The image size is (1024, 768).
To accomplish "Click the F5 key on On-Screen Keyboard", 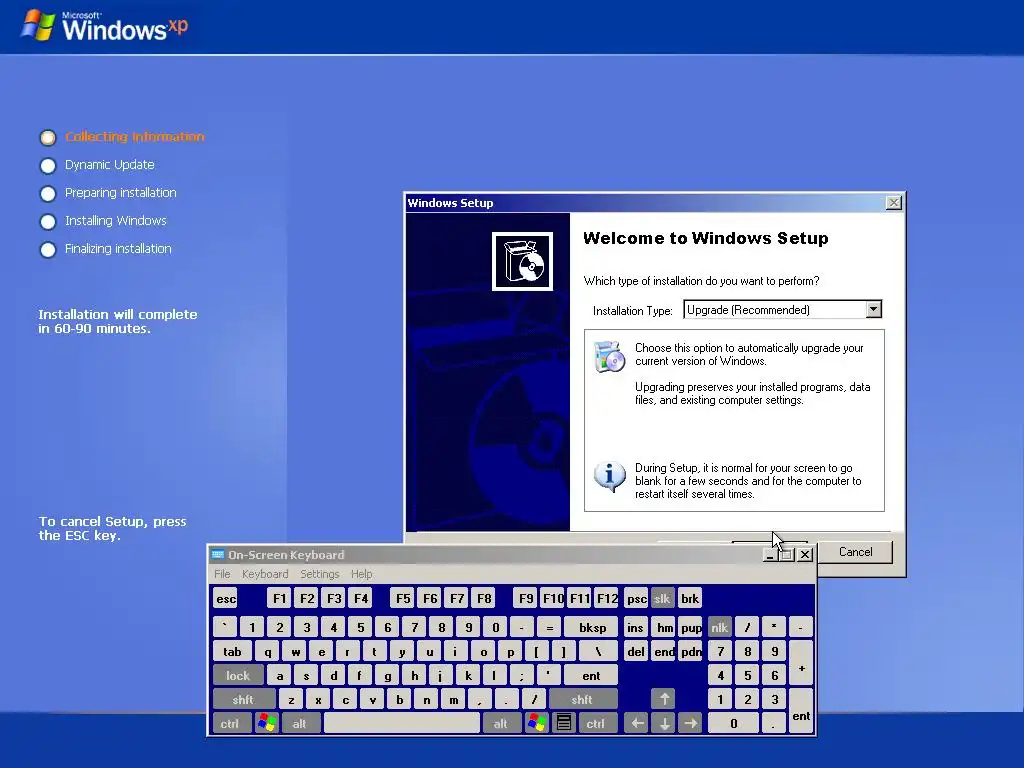I will point(403,599).
